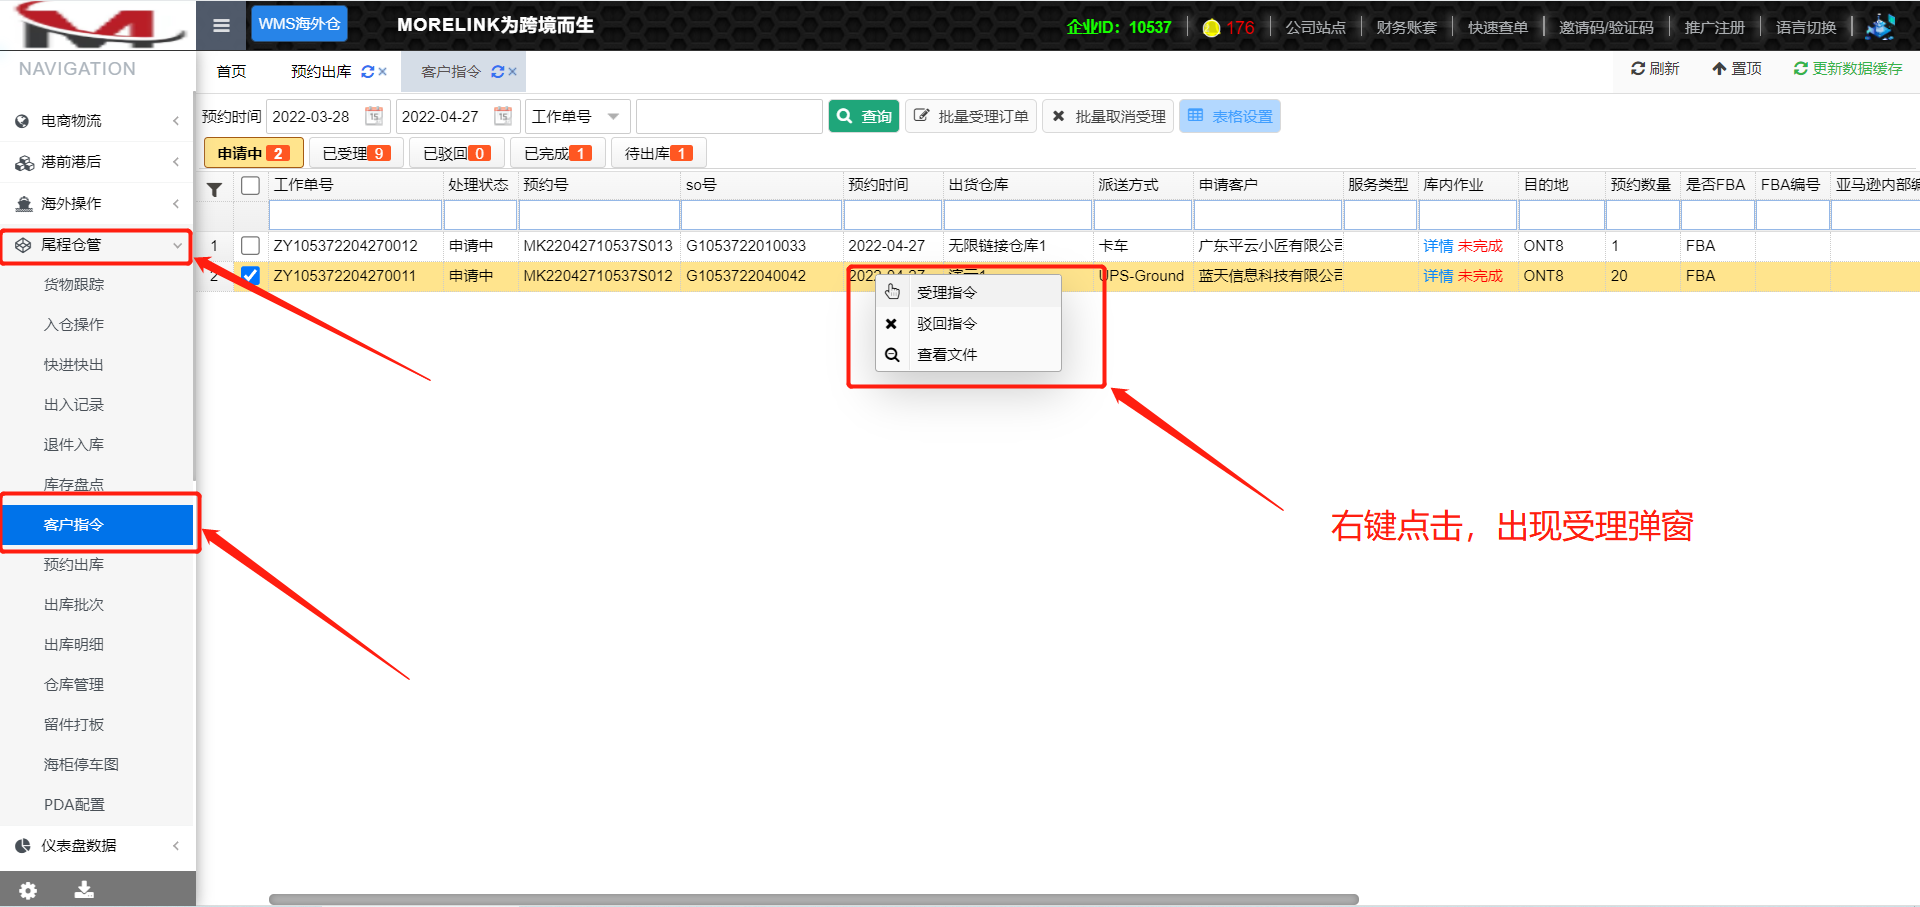Uncheck the row ZY105372204270011 checkbox

point(250,276)
